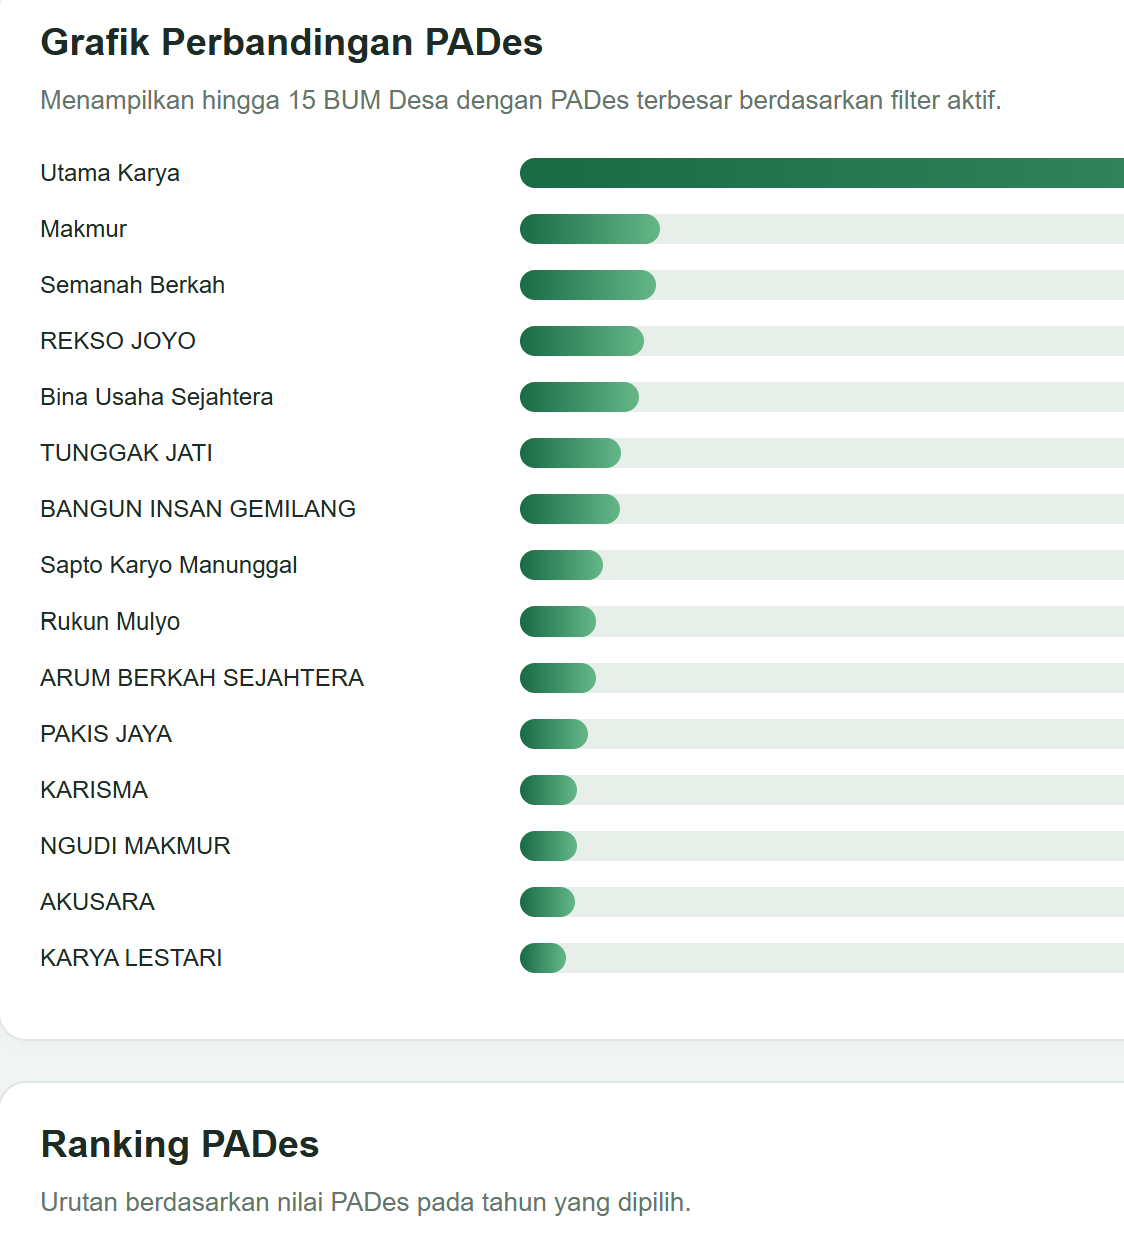Click the BANGUN INSAN GEMILANG bar

(570, 509)
